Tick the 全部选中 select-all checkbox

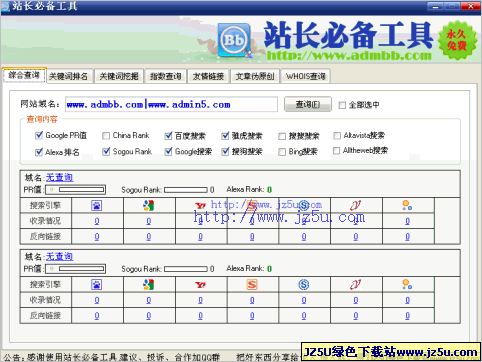point(342,105)
